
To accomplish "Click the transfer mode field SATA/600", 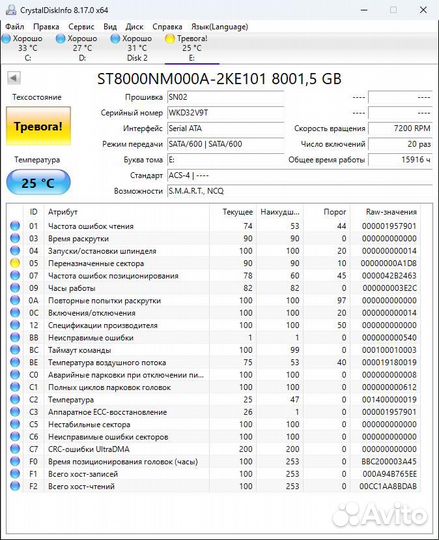I will point(225,144).
